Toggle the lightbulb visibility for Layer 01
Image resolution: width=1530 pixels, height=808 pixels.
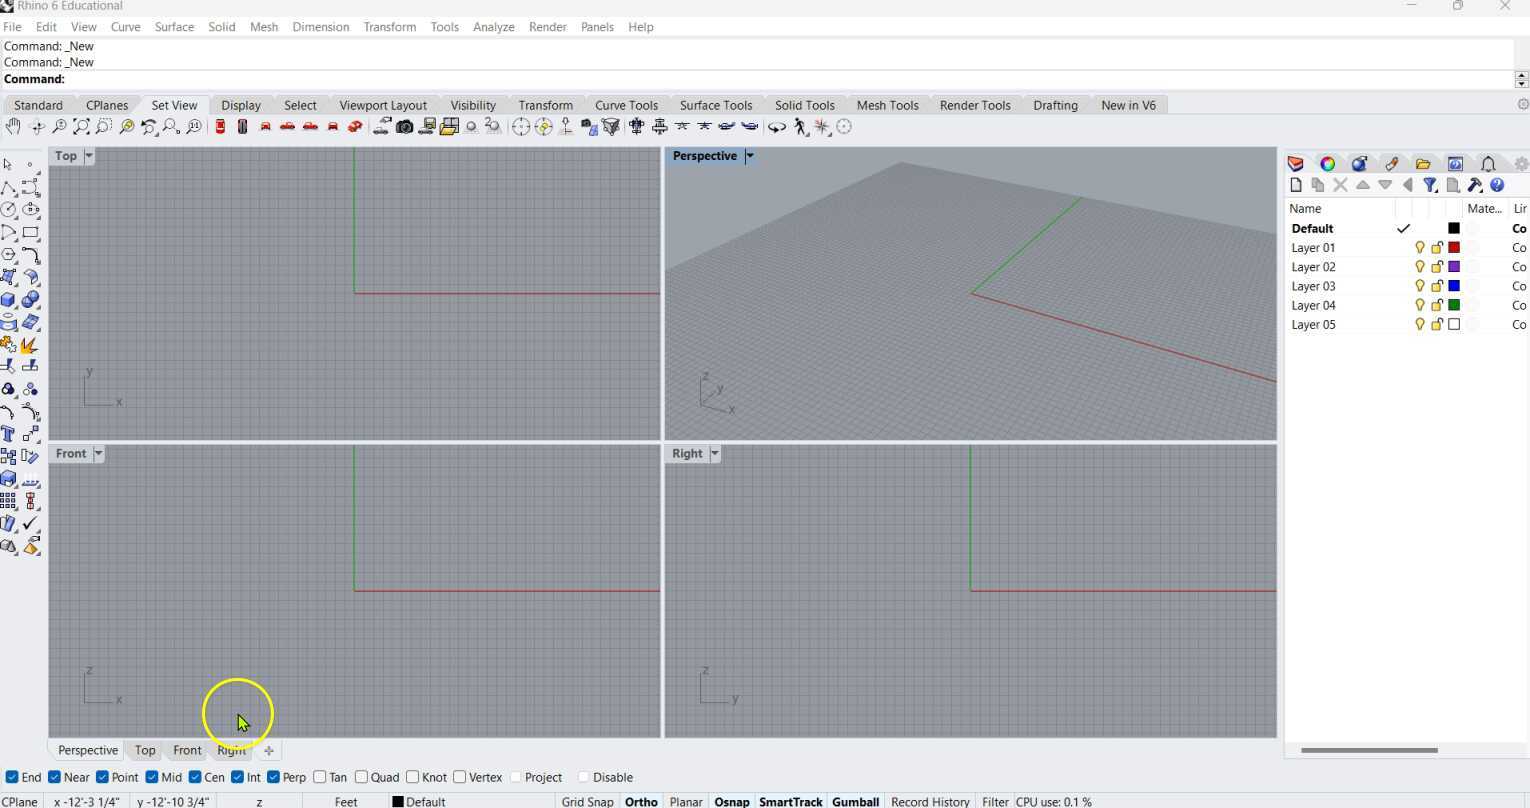1419,247
